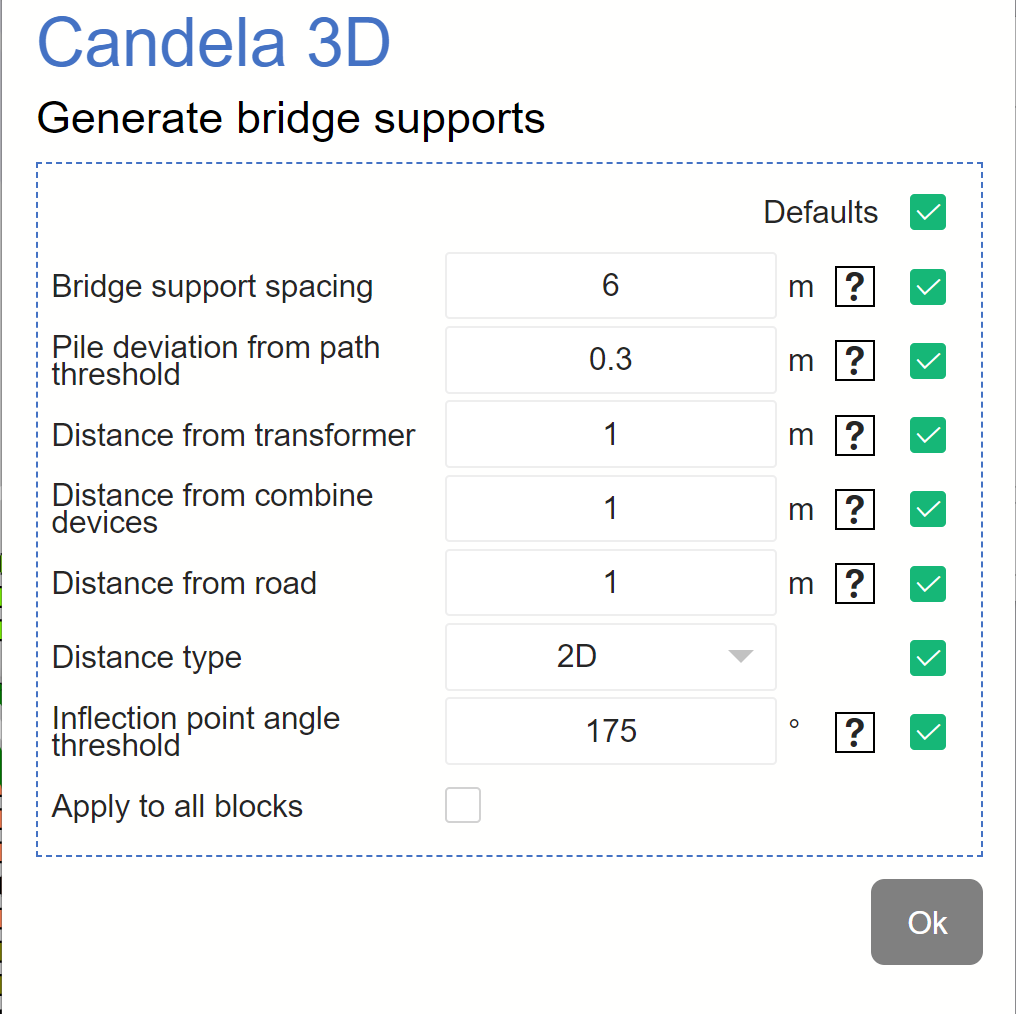This screenshot has width=1016, height=1014.
Task: Open help for Bridge support spacing
Action: [x=854, y=287]
